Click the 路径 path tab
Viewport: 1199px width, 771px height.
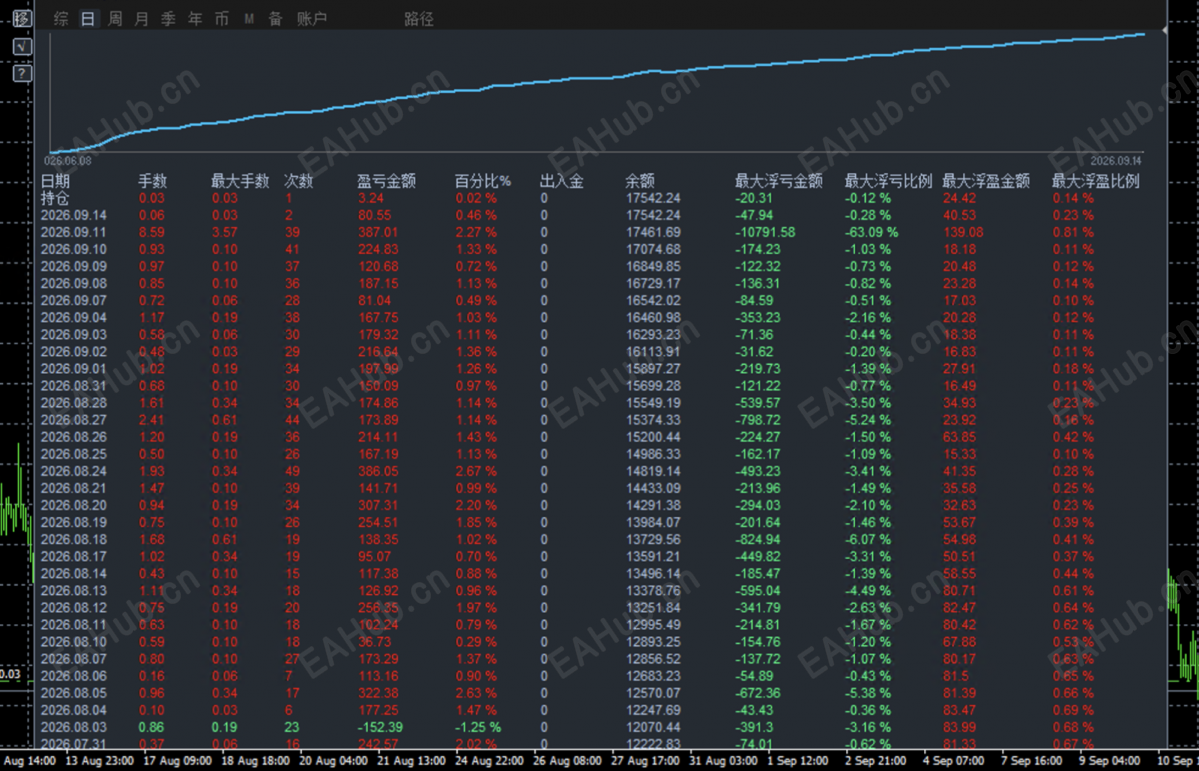[x=419, y=19]
